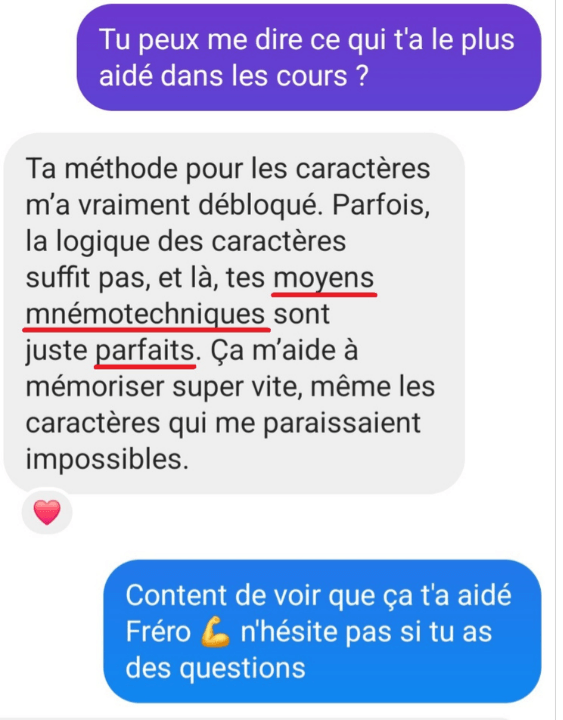Click 'des questions' in the blue bubble
This screenshot has height=720, width=563.
[x=215, y=668]
